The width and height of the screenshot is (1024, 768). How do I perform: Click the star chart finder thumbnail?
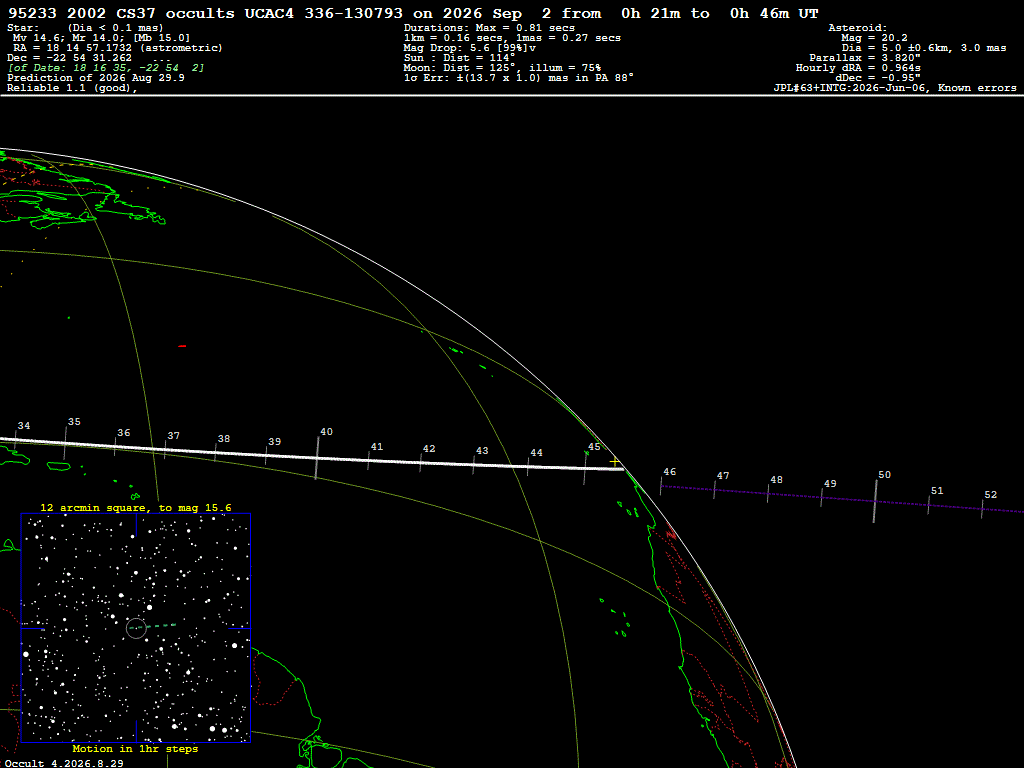pos(136,628)
